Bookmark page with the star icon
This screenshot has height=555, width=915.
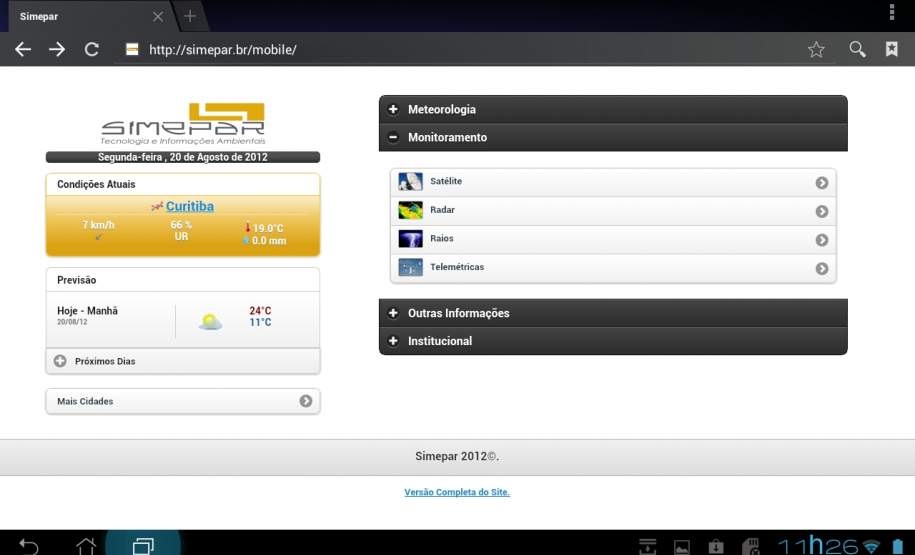coord(816,49)
